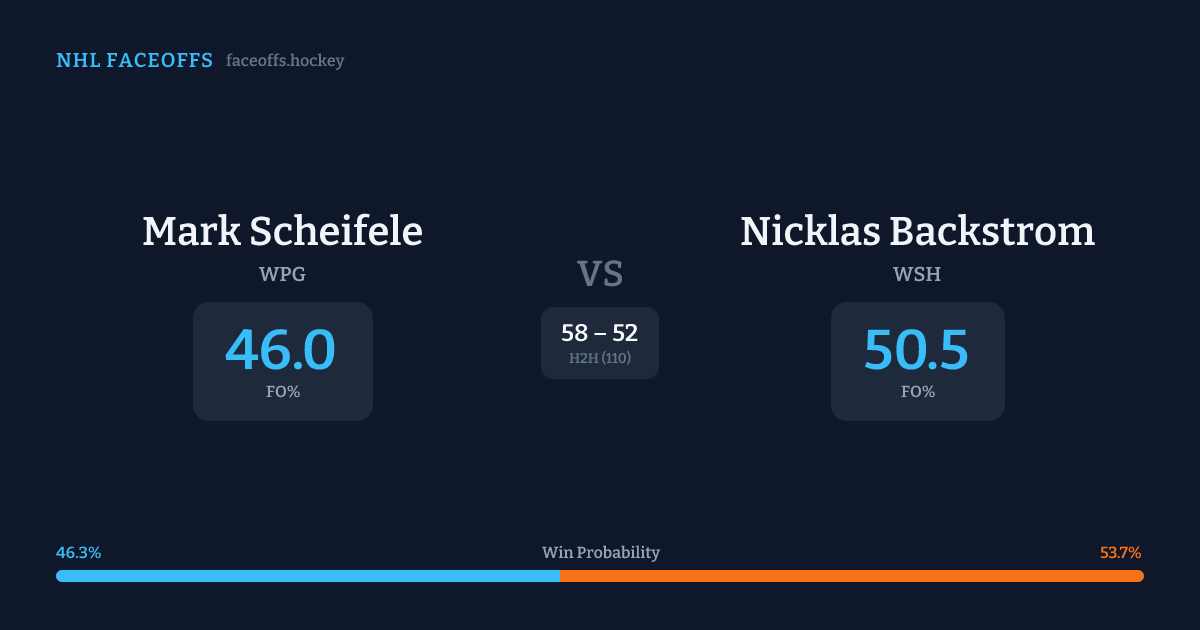Select the H2H (110) label
Viewport: 1200px width, 630px height.
[600, 358]
